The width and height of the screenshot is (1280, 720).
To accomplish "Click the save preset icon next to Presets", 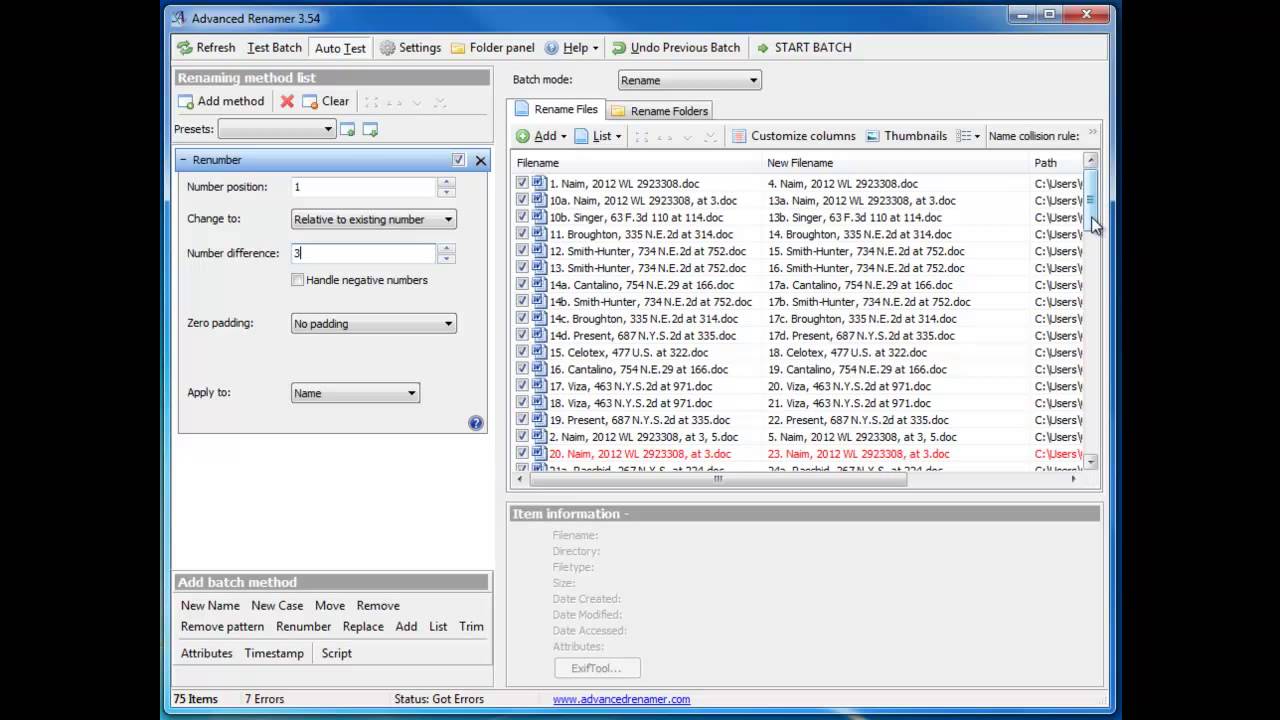I will coord(348,129).
